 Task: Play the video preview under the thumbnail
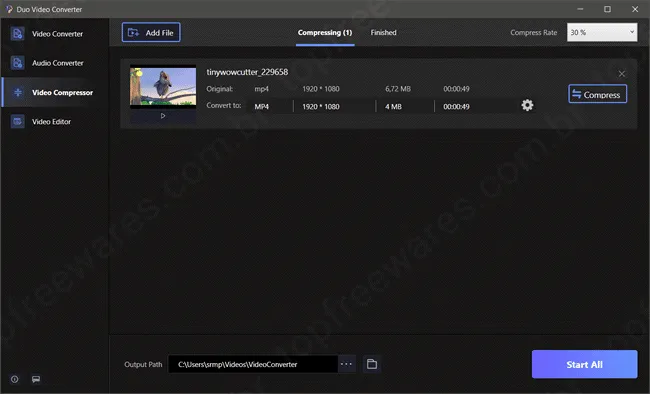163,116
